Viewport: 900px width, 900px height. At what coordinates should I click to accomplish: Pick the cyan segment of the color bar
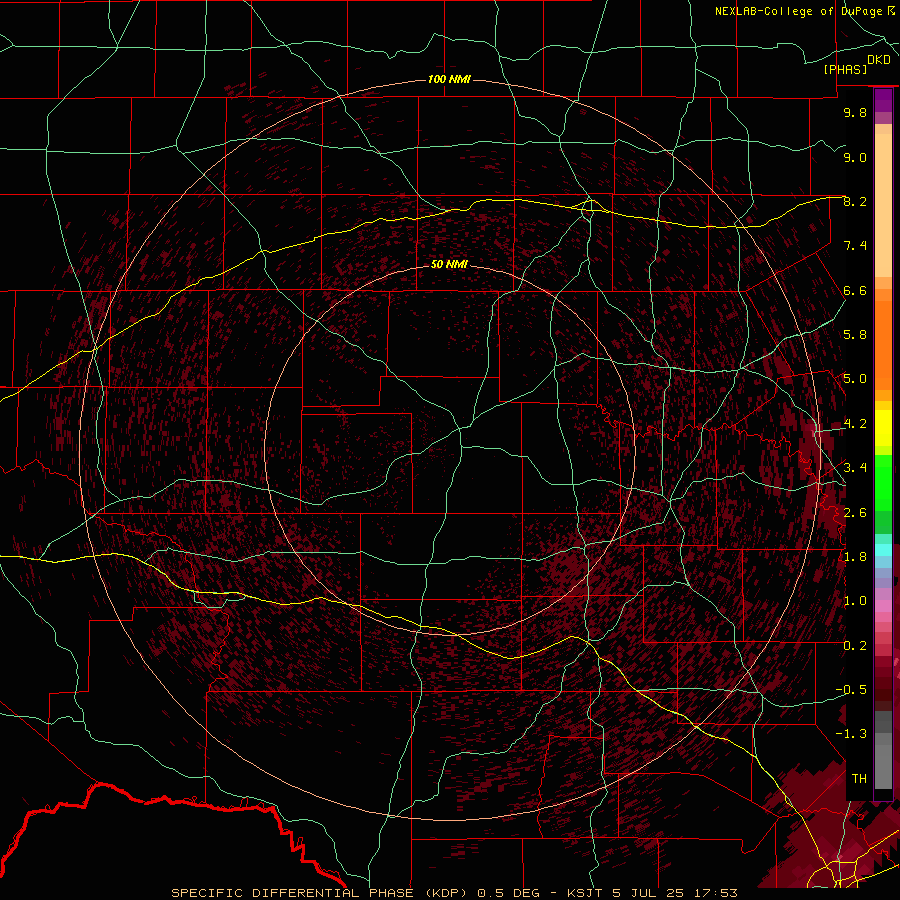click(883, 550)
